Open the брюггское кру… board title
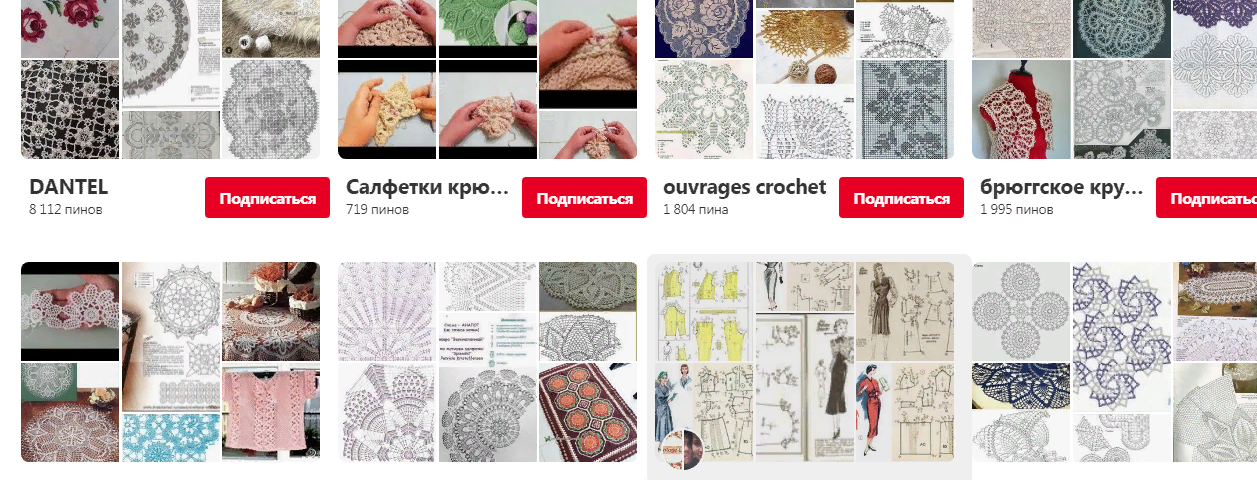The width and height of the screenshot is (1257, 480). [1062, 187]
